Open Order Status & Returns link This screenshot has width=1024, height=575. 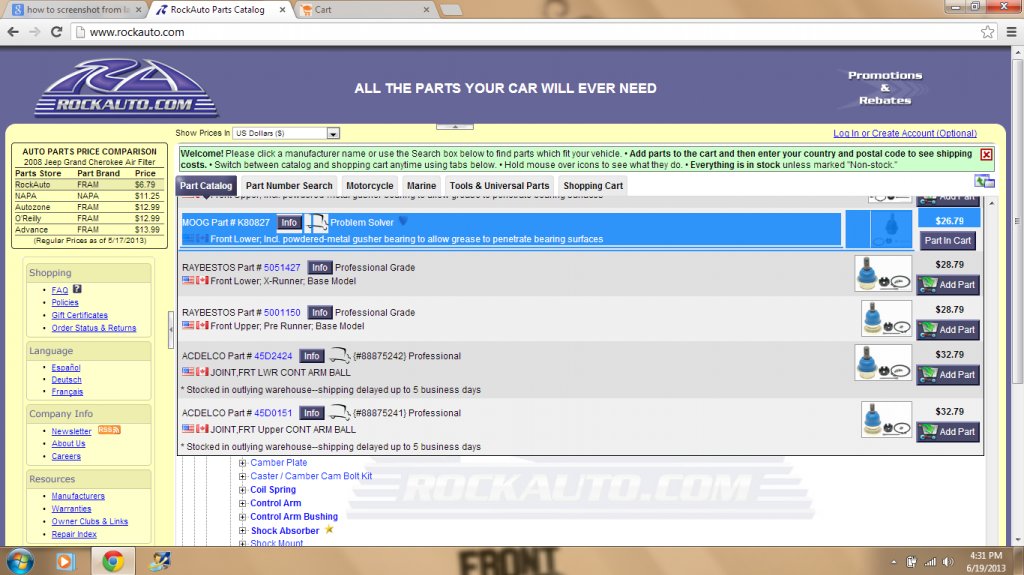(x=93, y=328)
